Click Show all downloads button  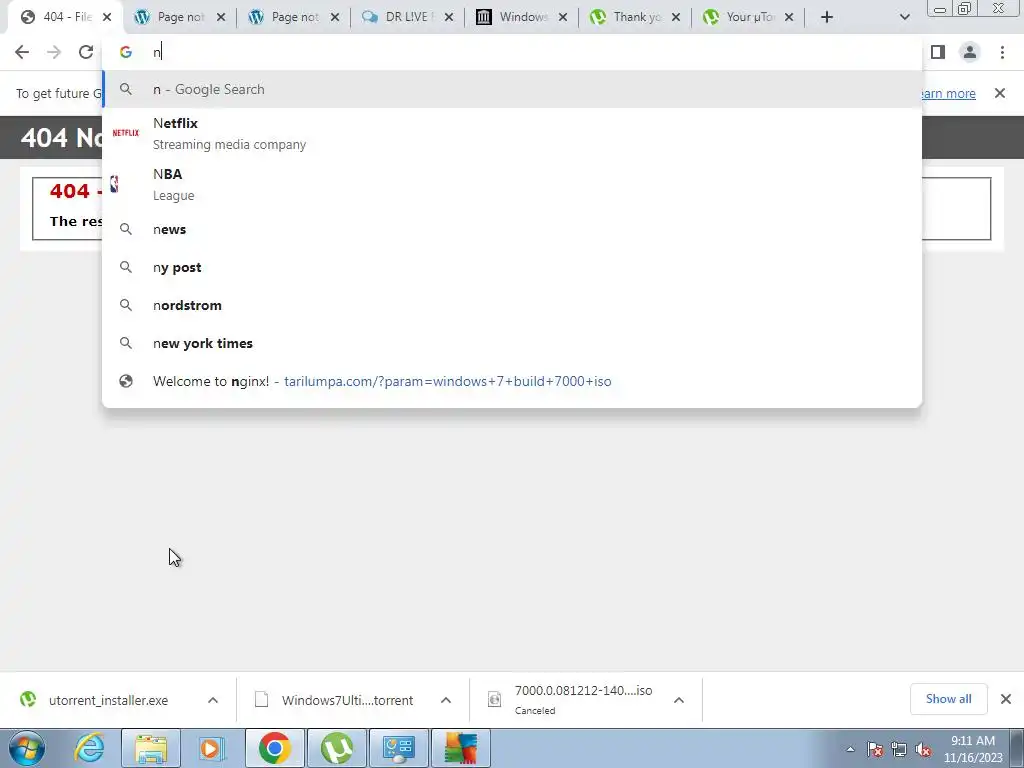[x=948, y=699]
